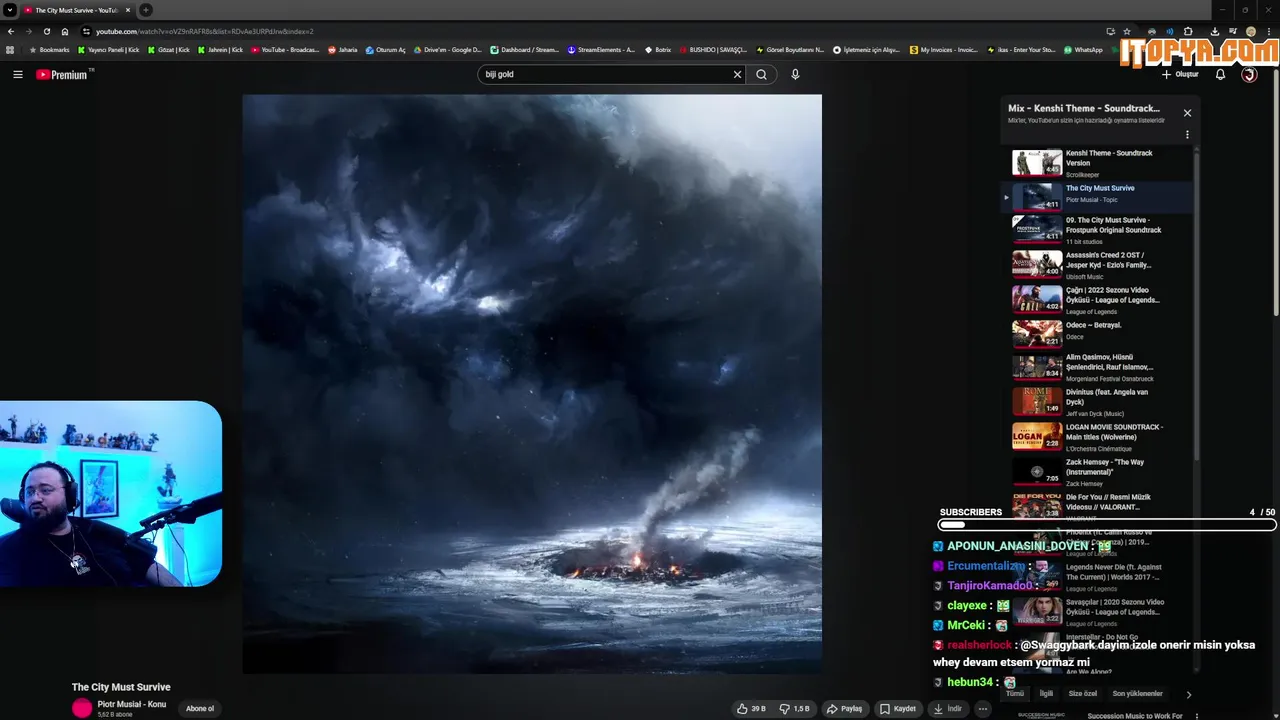
Task: Open the Jahrein | Kick bookmark
Action: [x=220, y=49]
